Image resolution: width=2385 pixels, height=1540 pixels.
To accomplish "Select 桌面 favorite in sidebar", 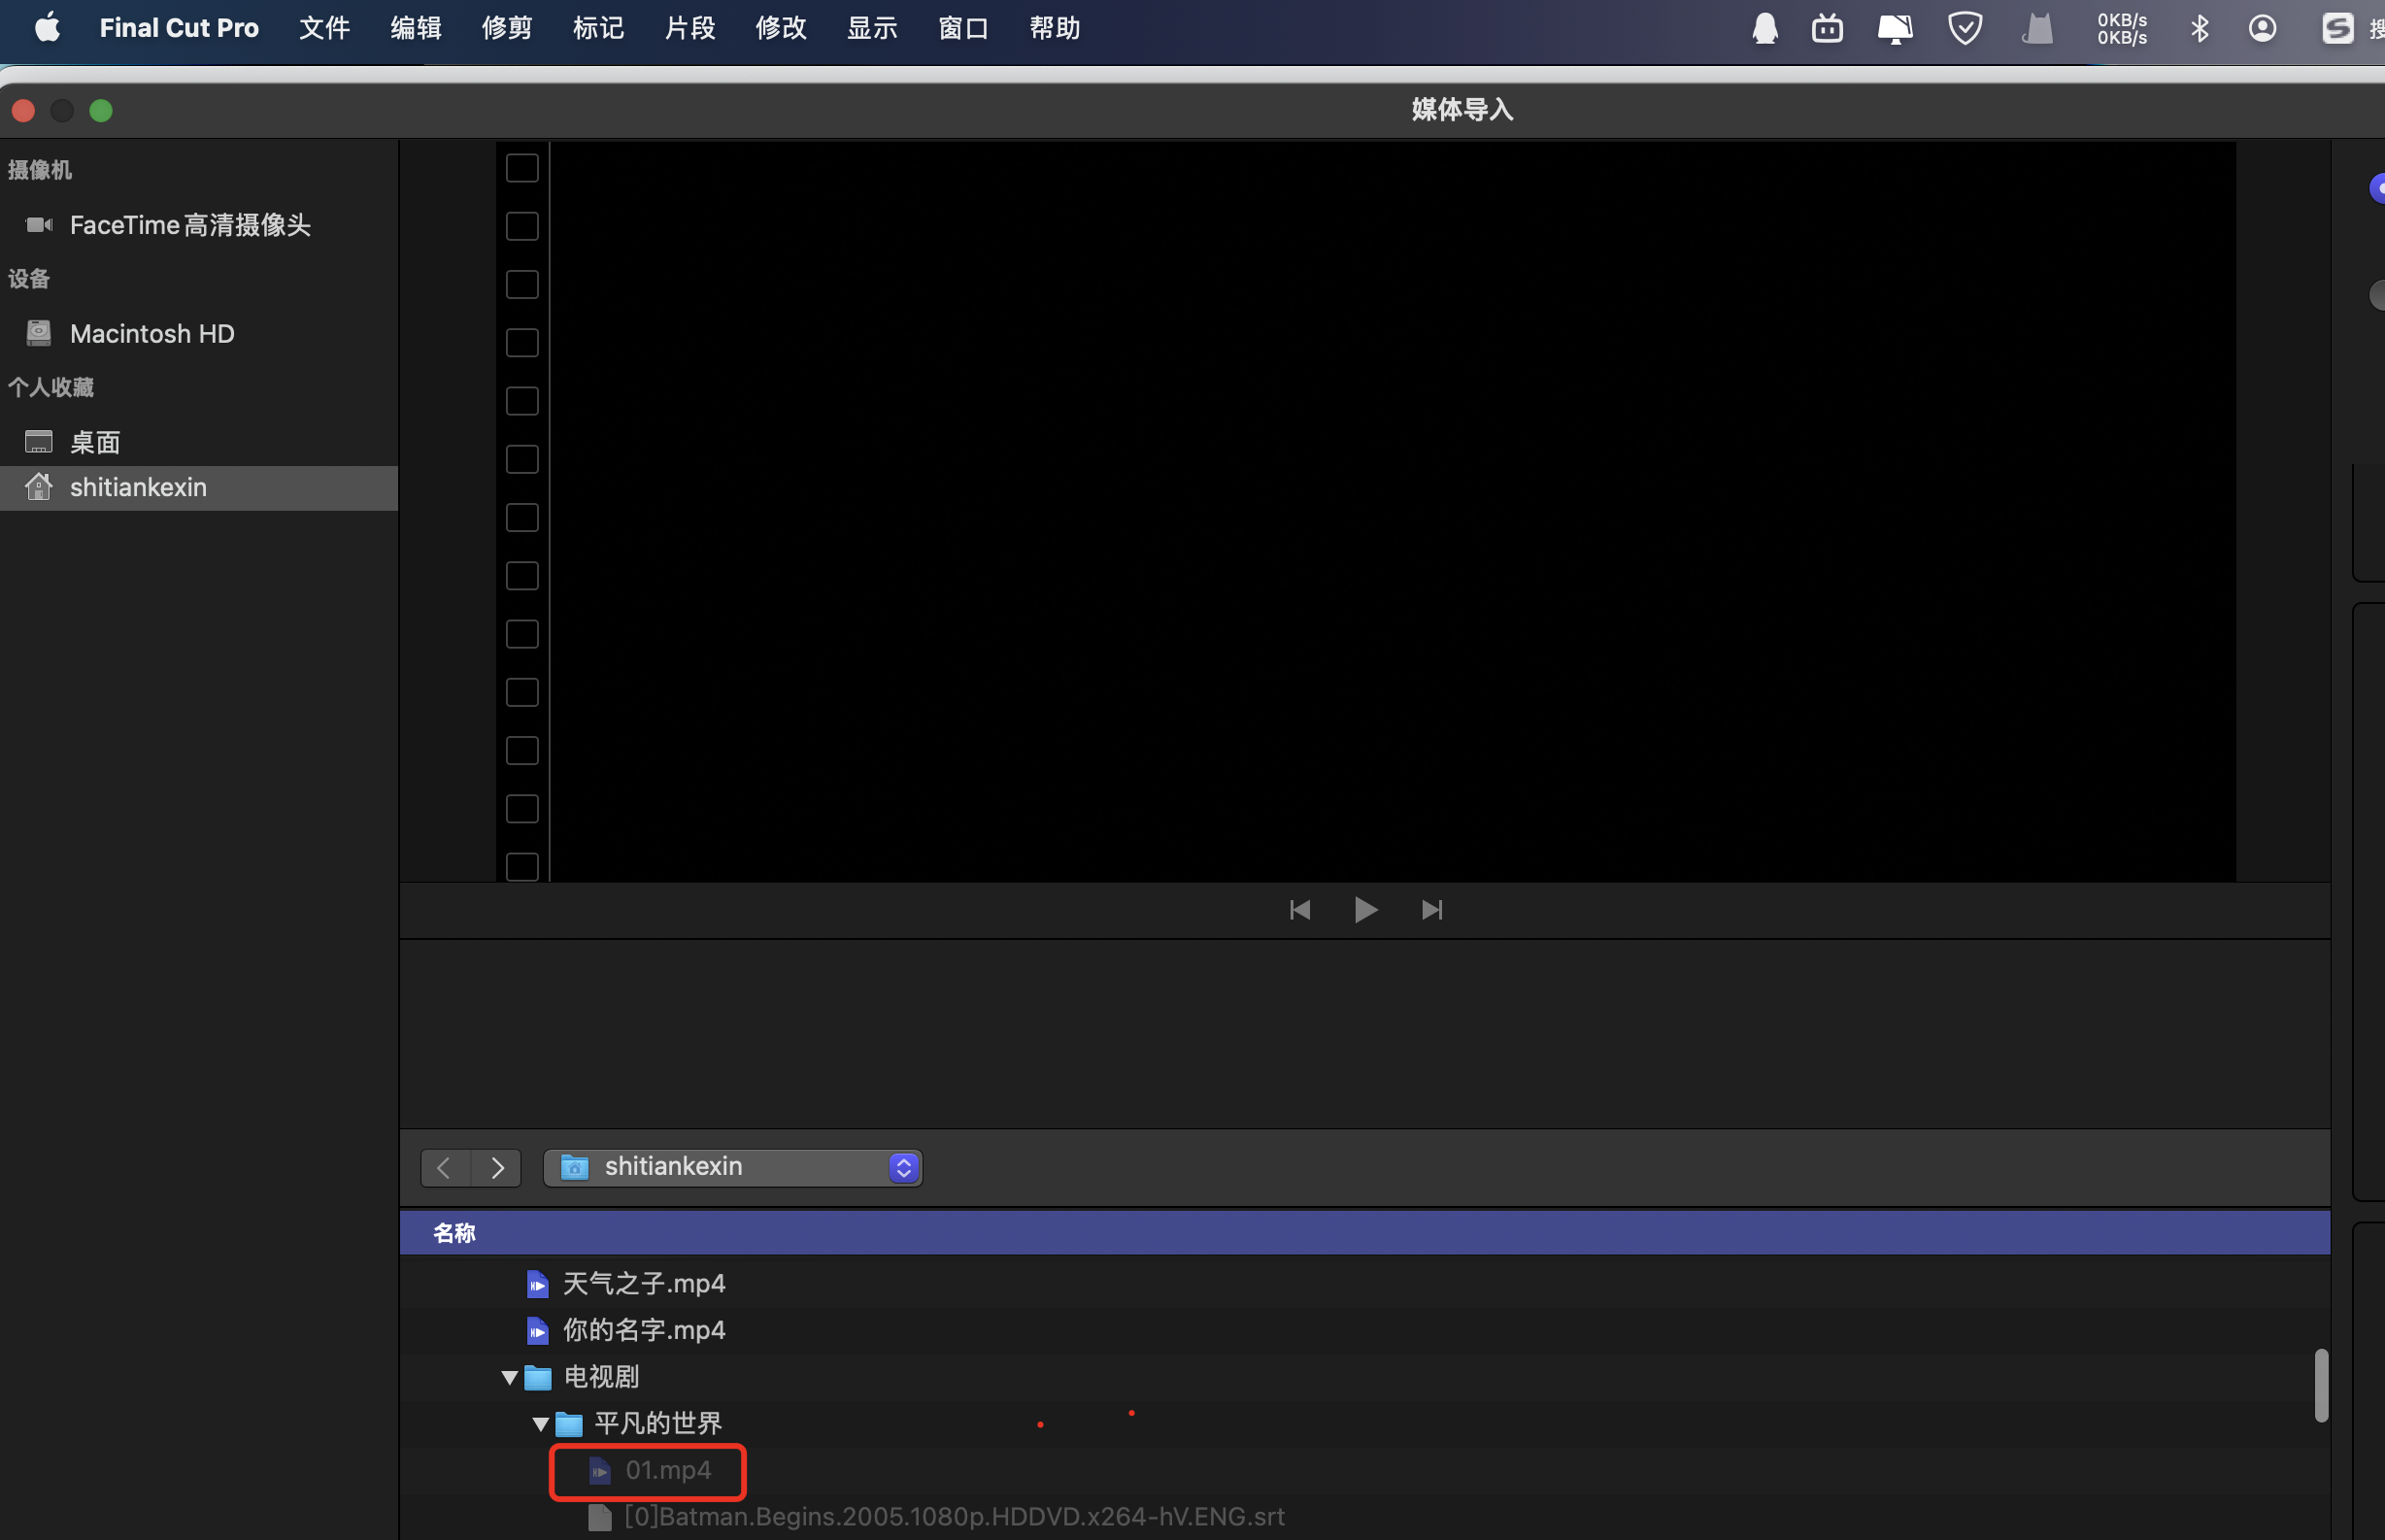I will (94, 442).
